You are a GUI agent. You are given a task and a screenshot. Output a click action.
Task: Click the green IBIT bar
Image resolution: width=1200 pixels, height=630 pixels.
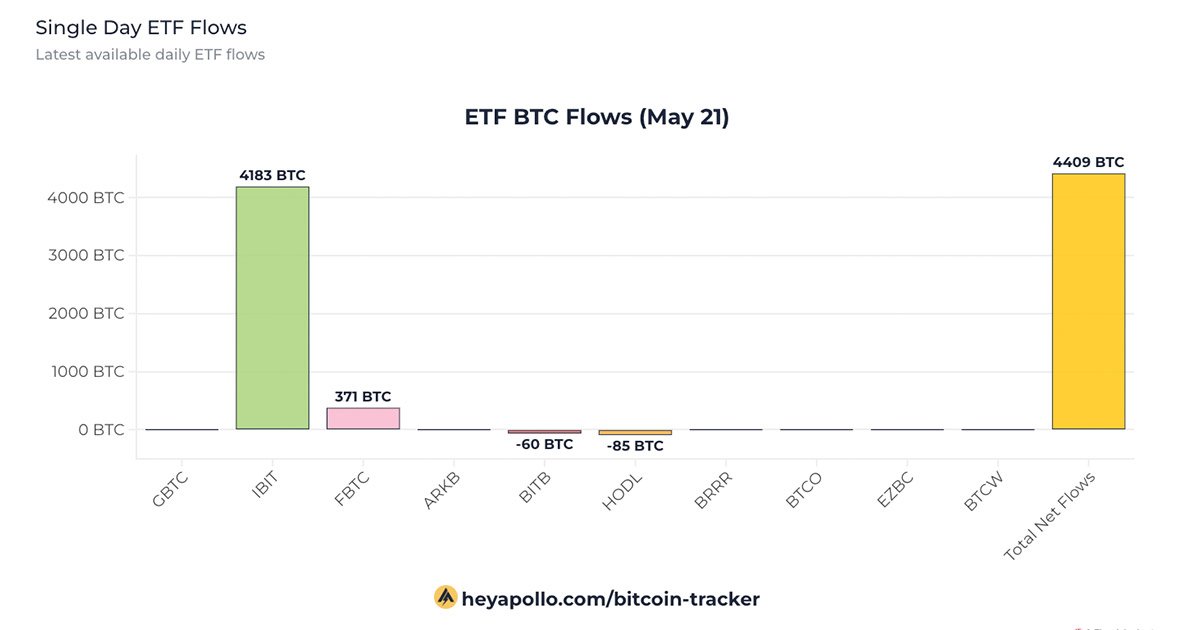pyautogui.click(x=272, y=308)
